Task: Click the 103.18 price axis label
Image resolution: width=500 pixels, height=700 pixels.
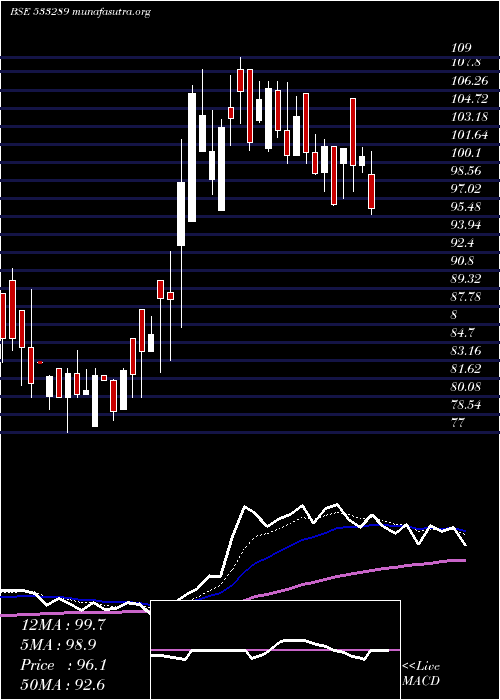Action: [x=469, y=117]
